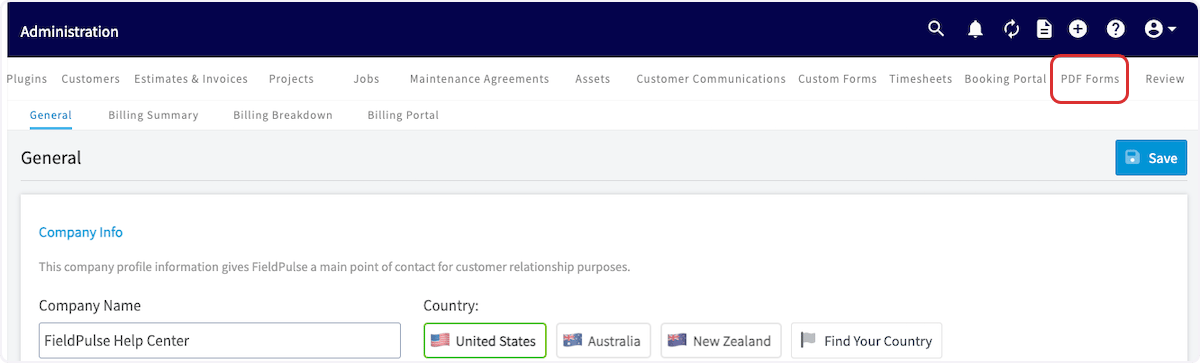Switch to the Timesheets tab

pos(920,79)
